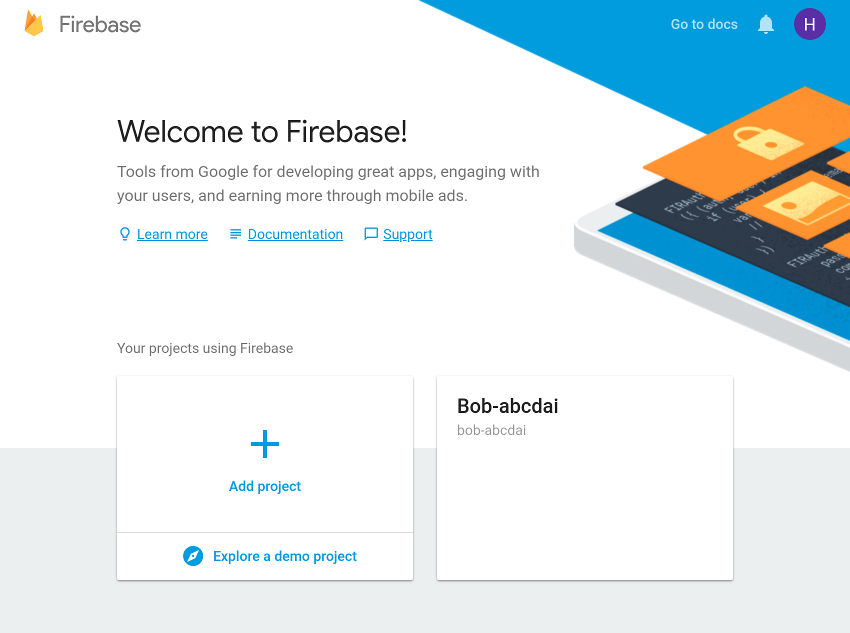Open the purple H account avatar
The height and width of the screenshot is (633, 850).
(x=809, y=24)
